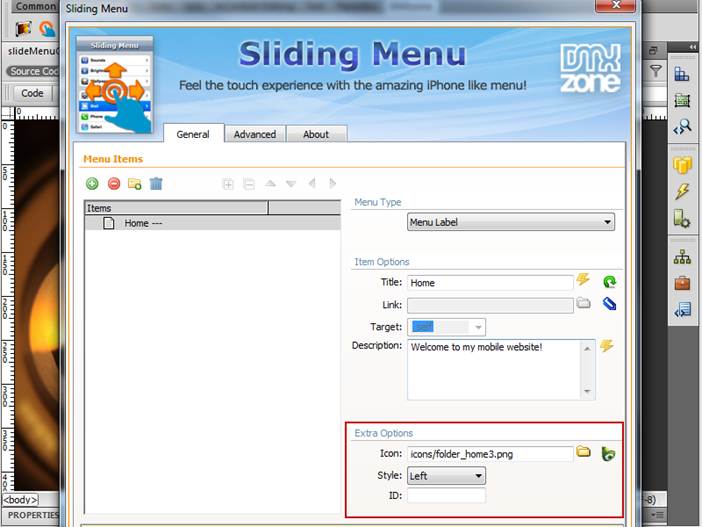Image resolution: width=702 pixels, height=527 pixels.
Task: Click the Description text area
Action: click(501, 369)
